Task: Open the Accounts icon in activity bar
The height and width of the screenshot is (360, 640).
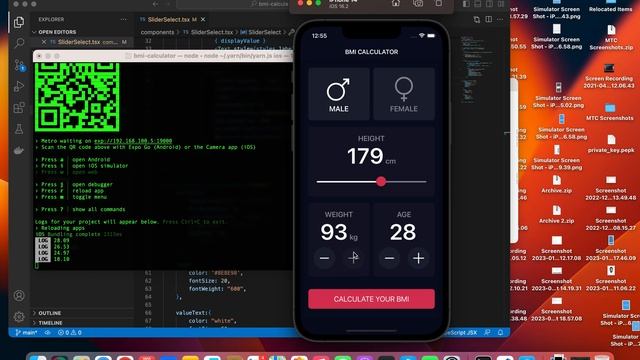Action: 19,296
